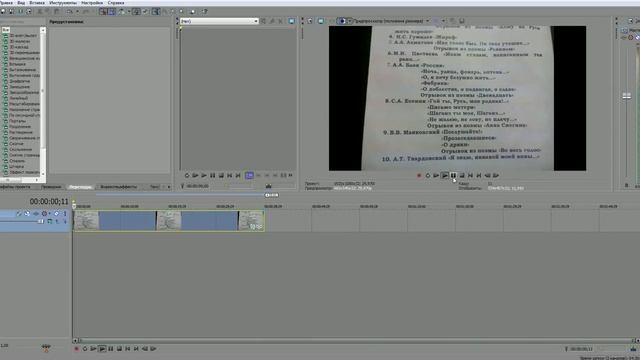This screenshot has width=640, height=360.
Task: Select the Порталы transition in list
Action: tap(17, 121)
